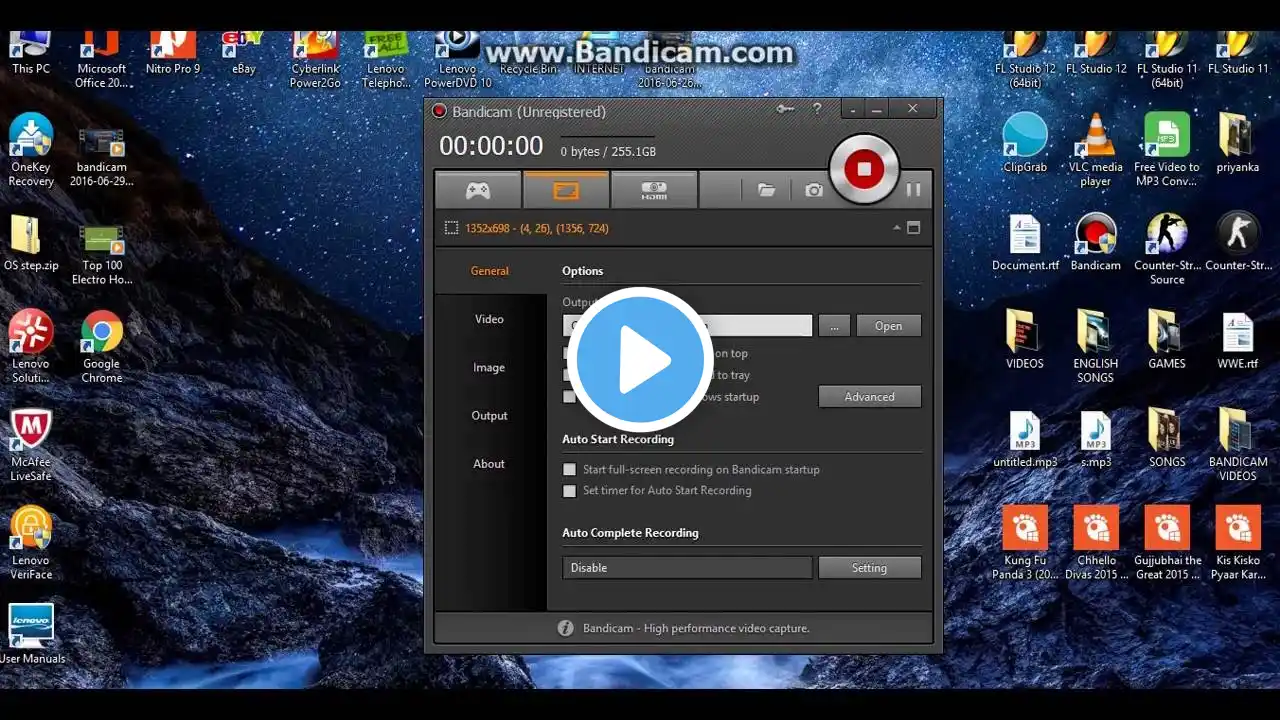Open output folder via toolbar folder icon
The image size is (1280, 720).
(x=766, y=190)
